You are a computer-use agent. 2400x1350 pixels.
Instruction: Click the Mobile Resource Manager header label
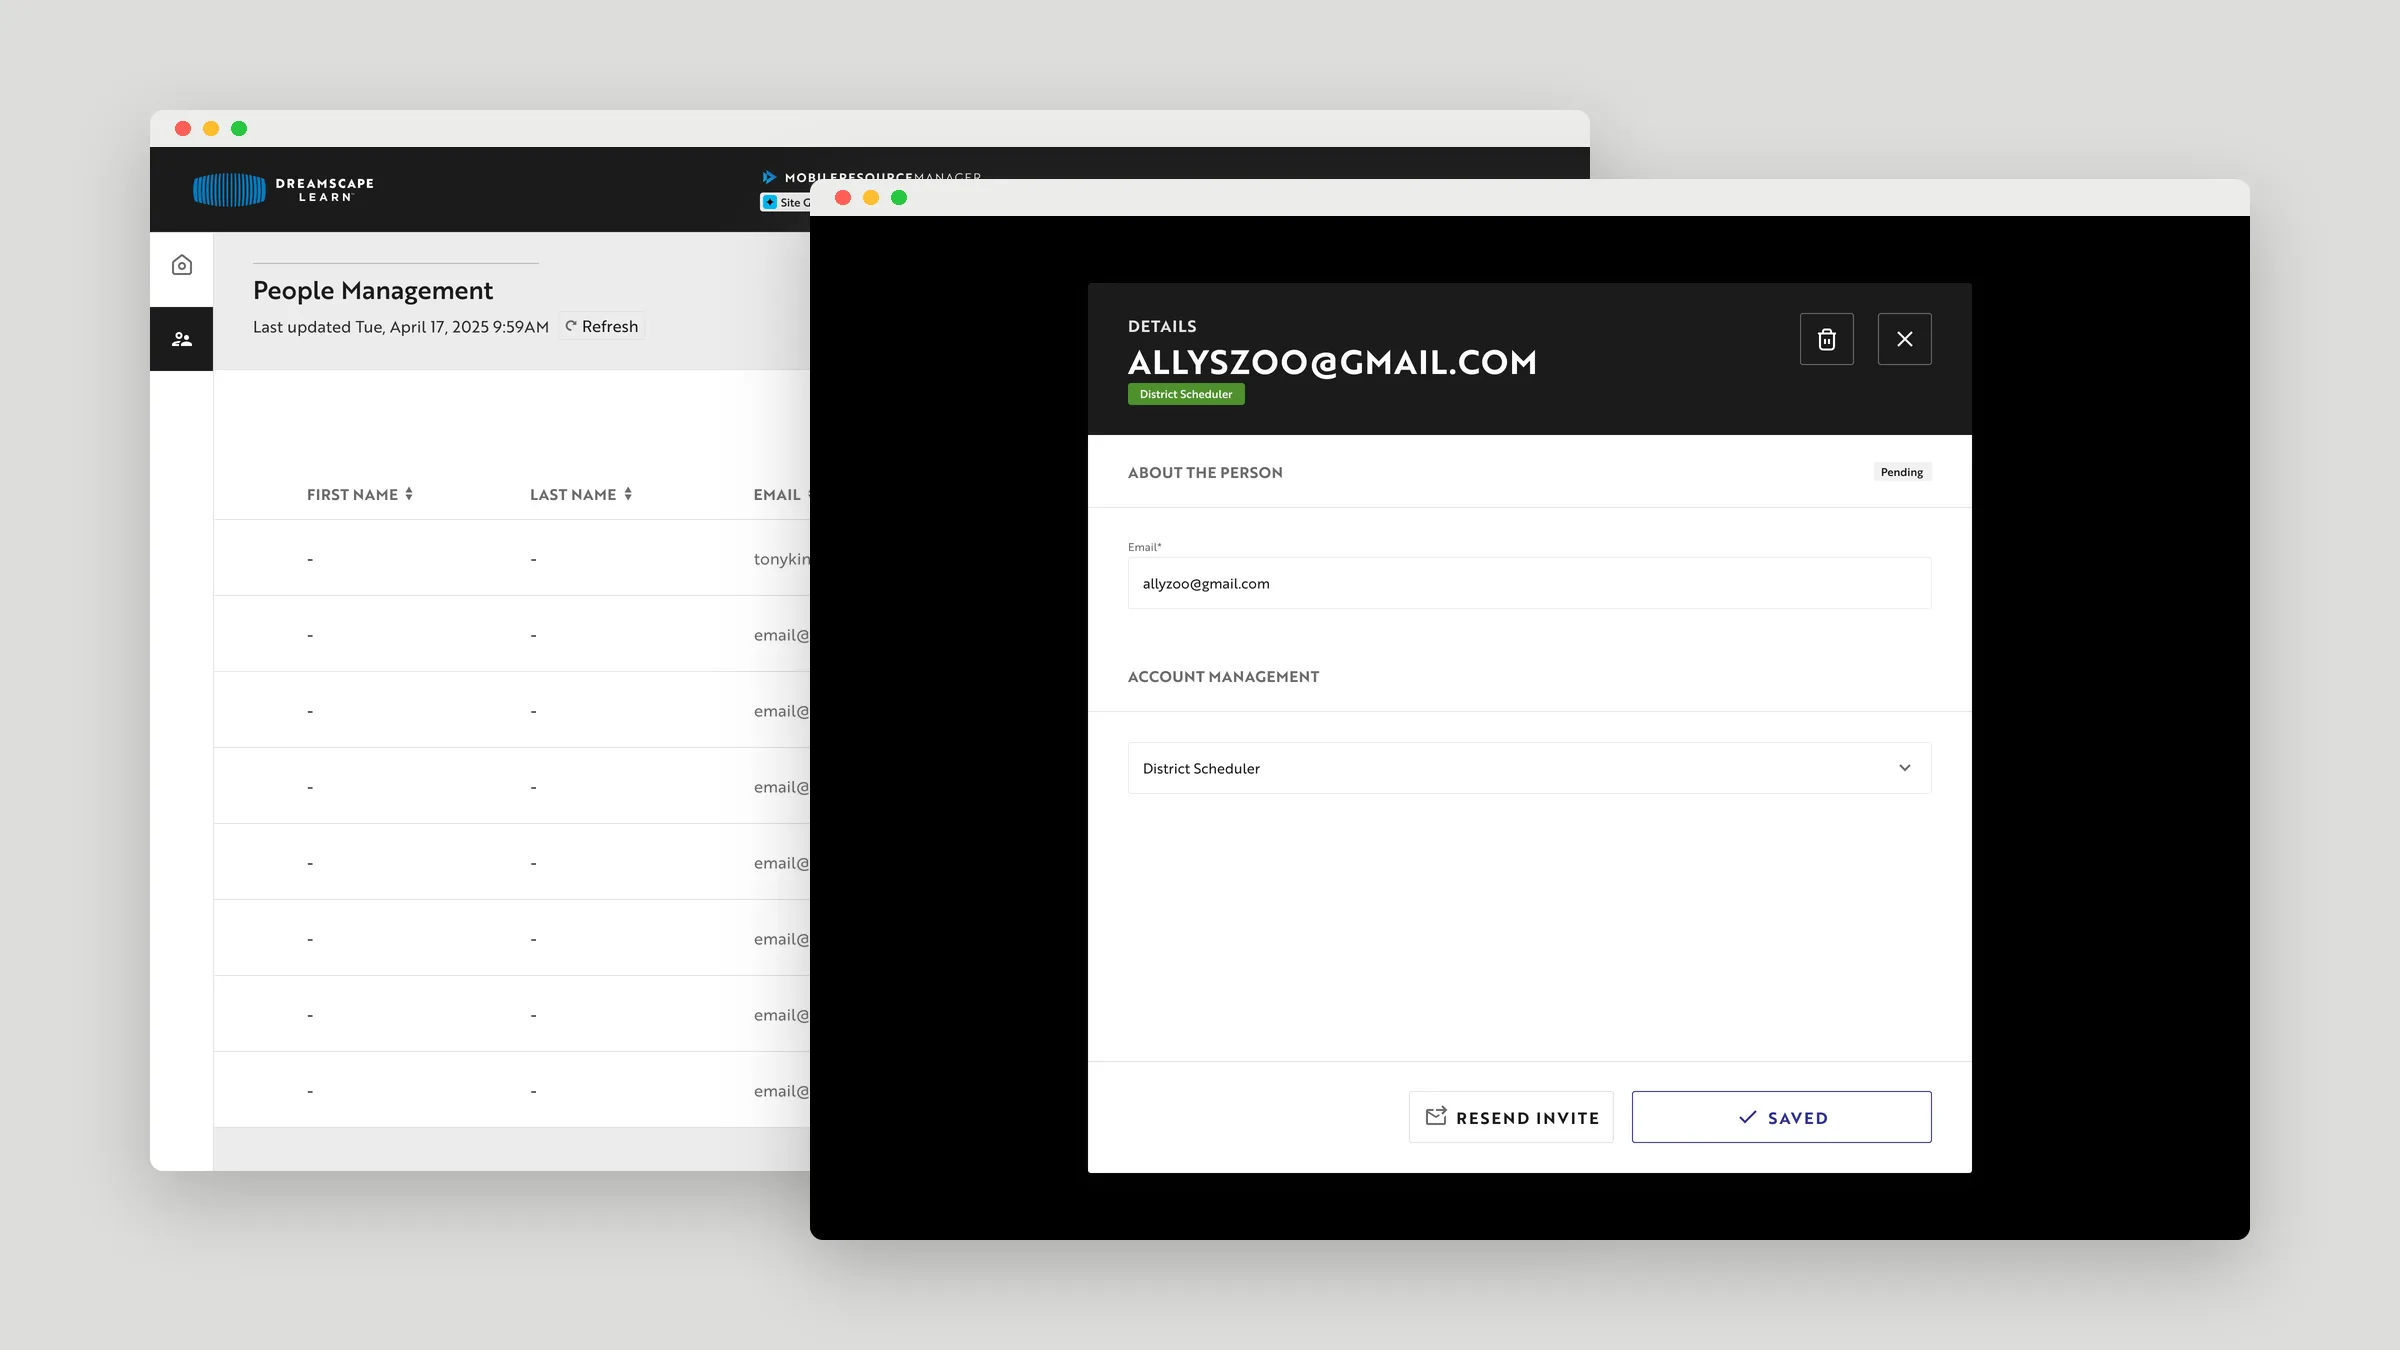point(872,176)
